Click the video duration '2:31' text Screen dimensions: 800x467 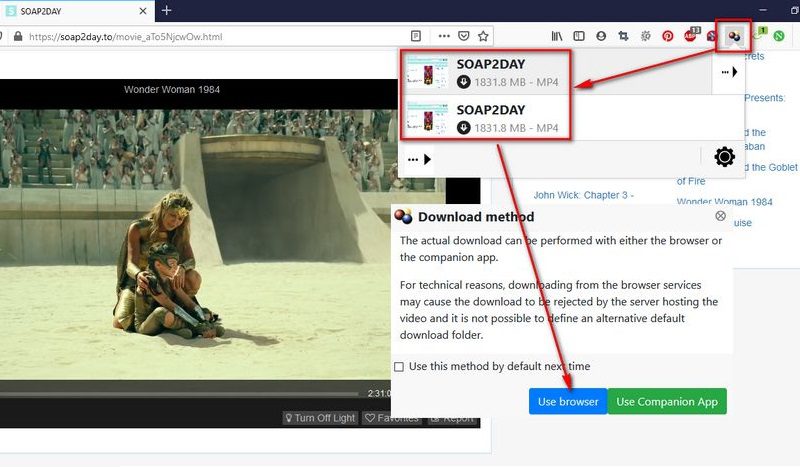click(x=379, y=393)
